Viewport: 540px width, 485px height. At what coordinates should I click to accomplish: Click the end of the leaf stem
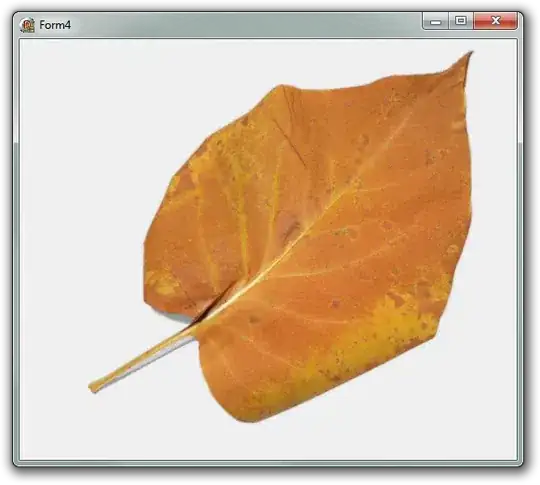point(94,387)
